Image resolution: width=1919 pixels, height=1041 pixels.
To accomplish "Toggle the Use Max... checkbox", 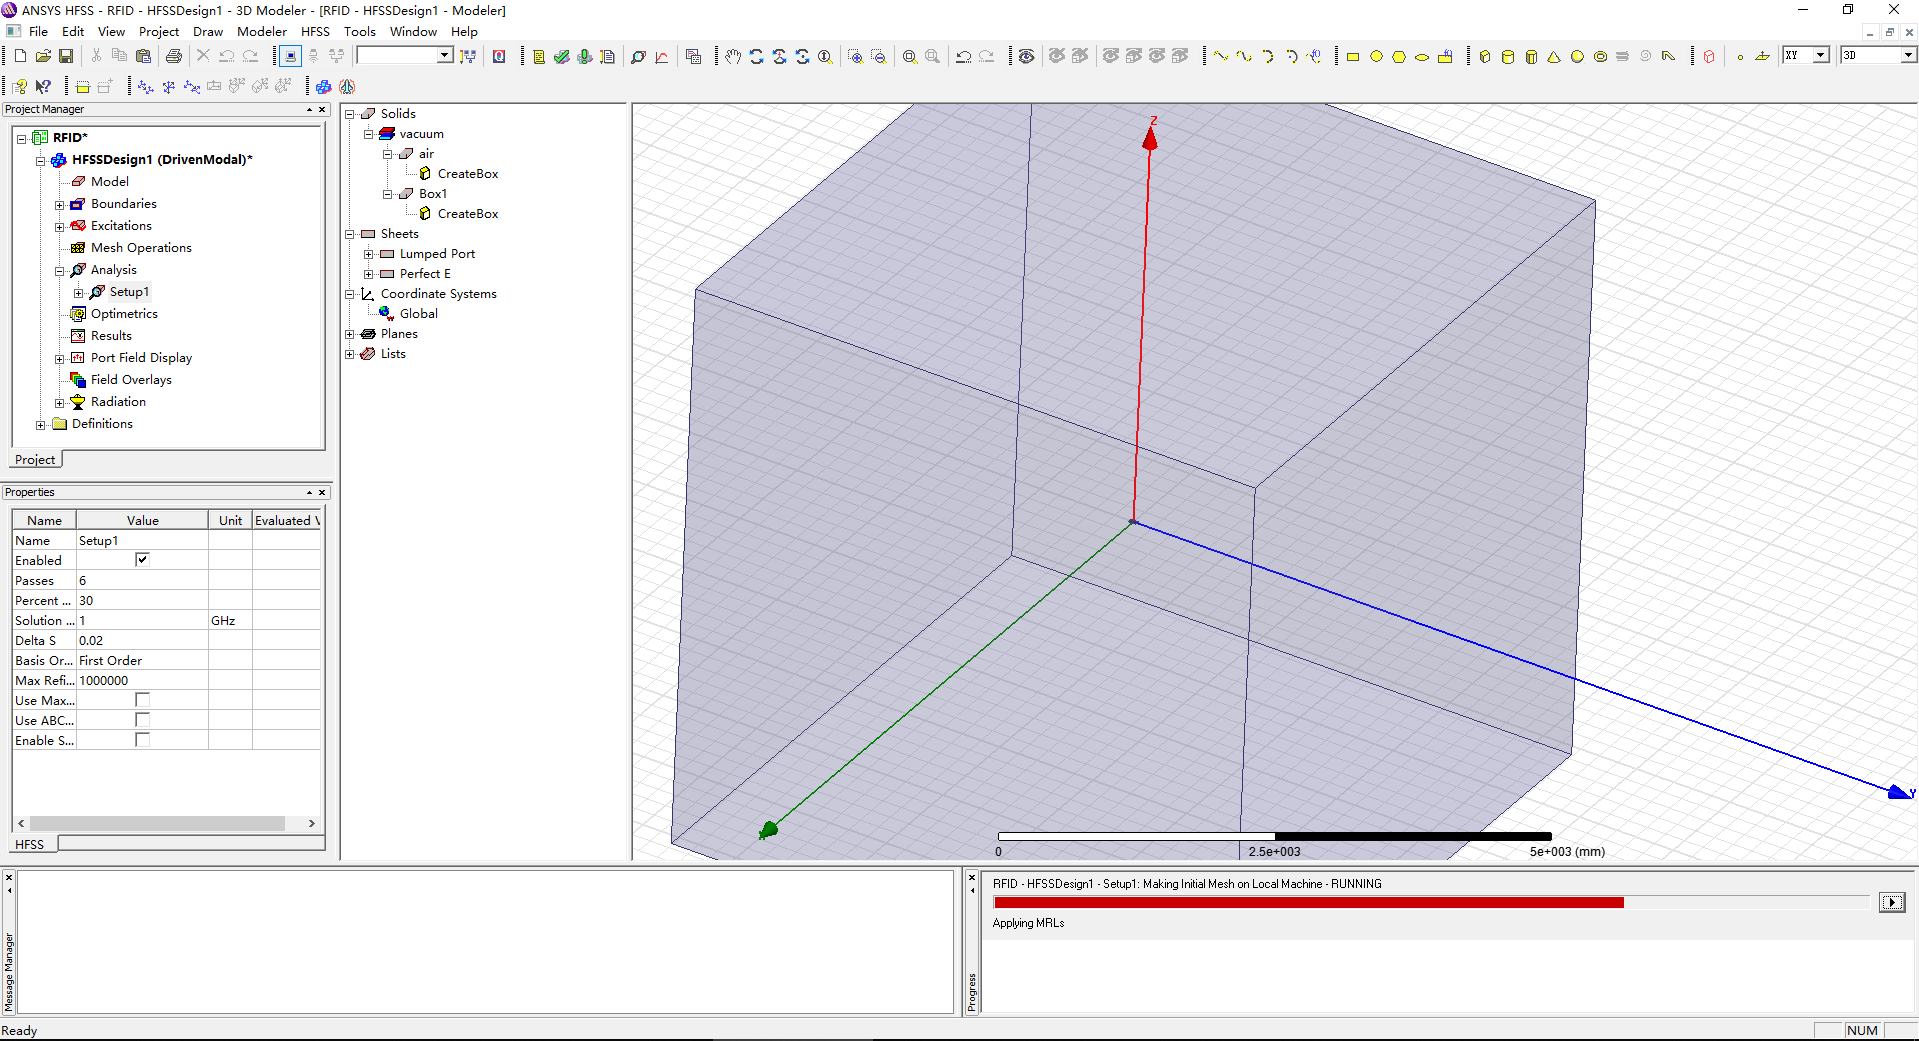I will 142,700.
